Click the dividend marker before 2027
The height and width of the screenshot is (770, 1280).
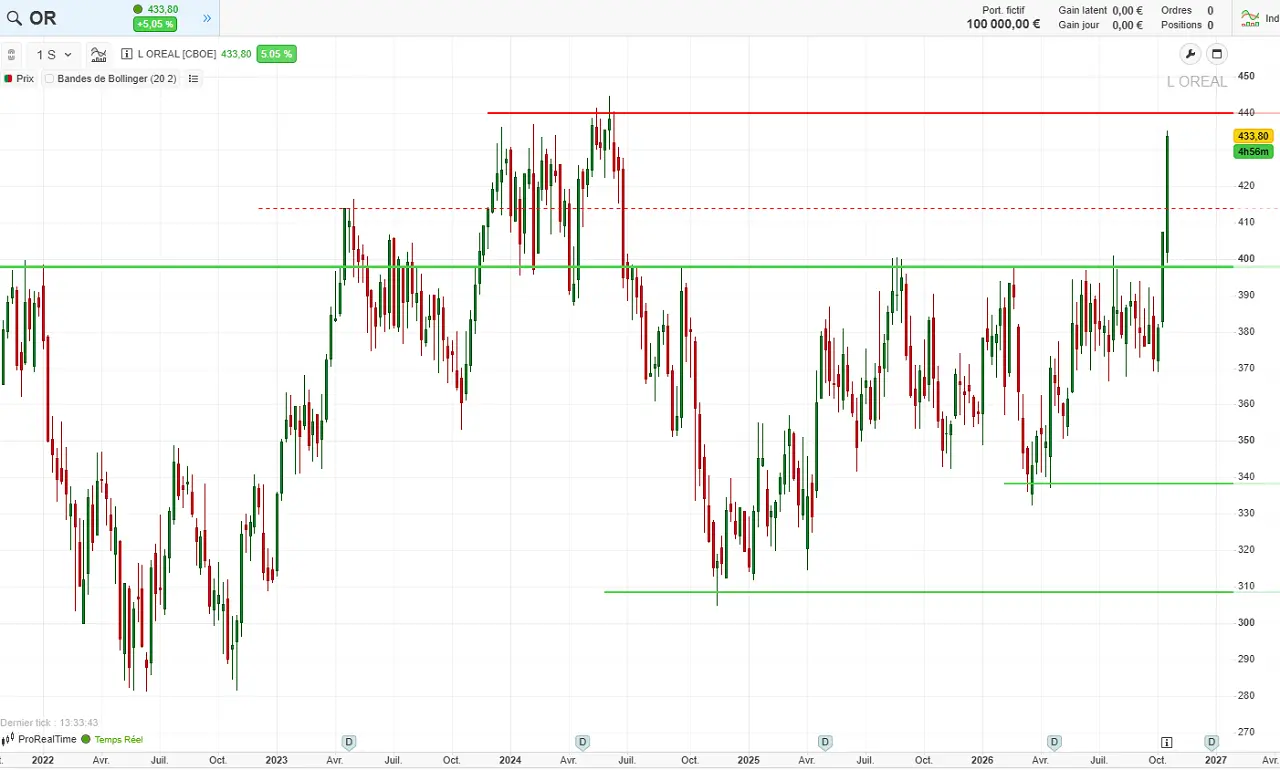1211,742
